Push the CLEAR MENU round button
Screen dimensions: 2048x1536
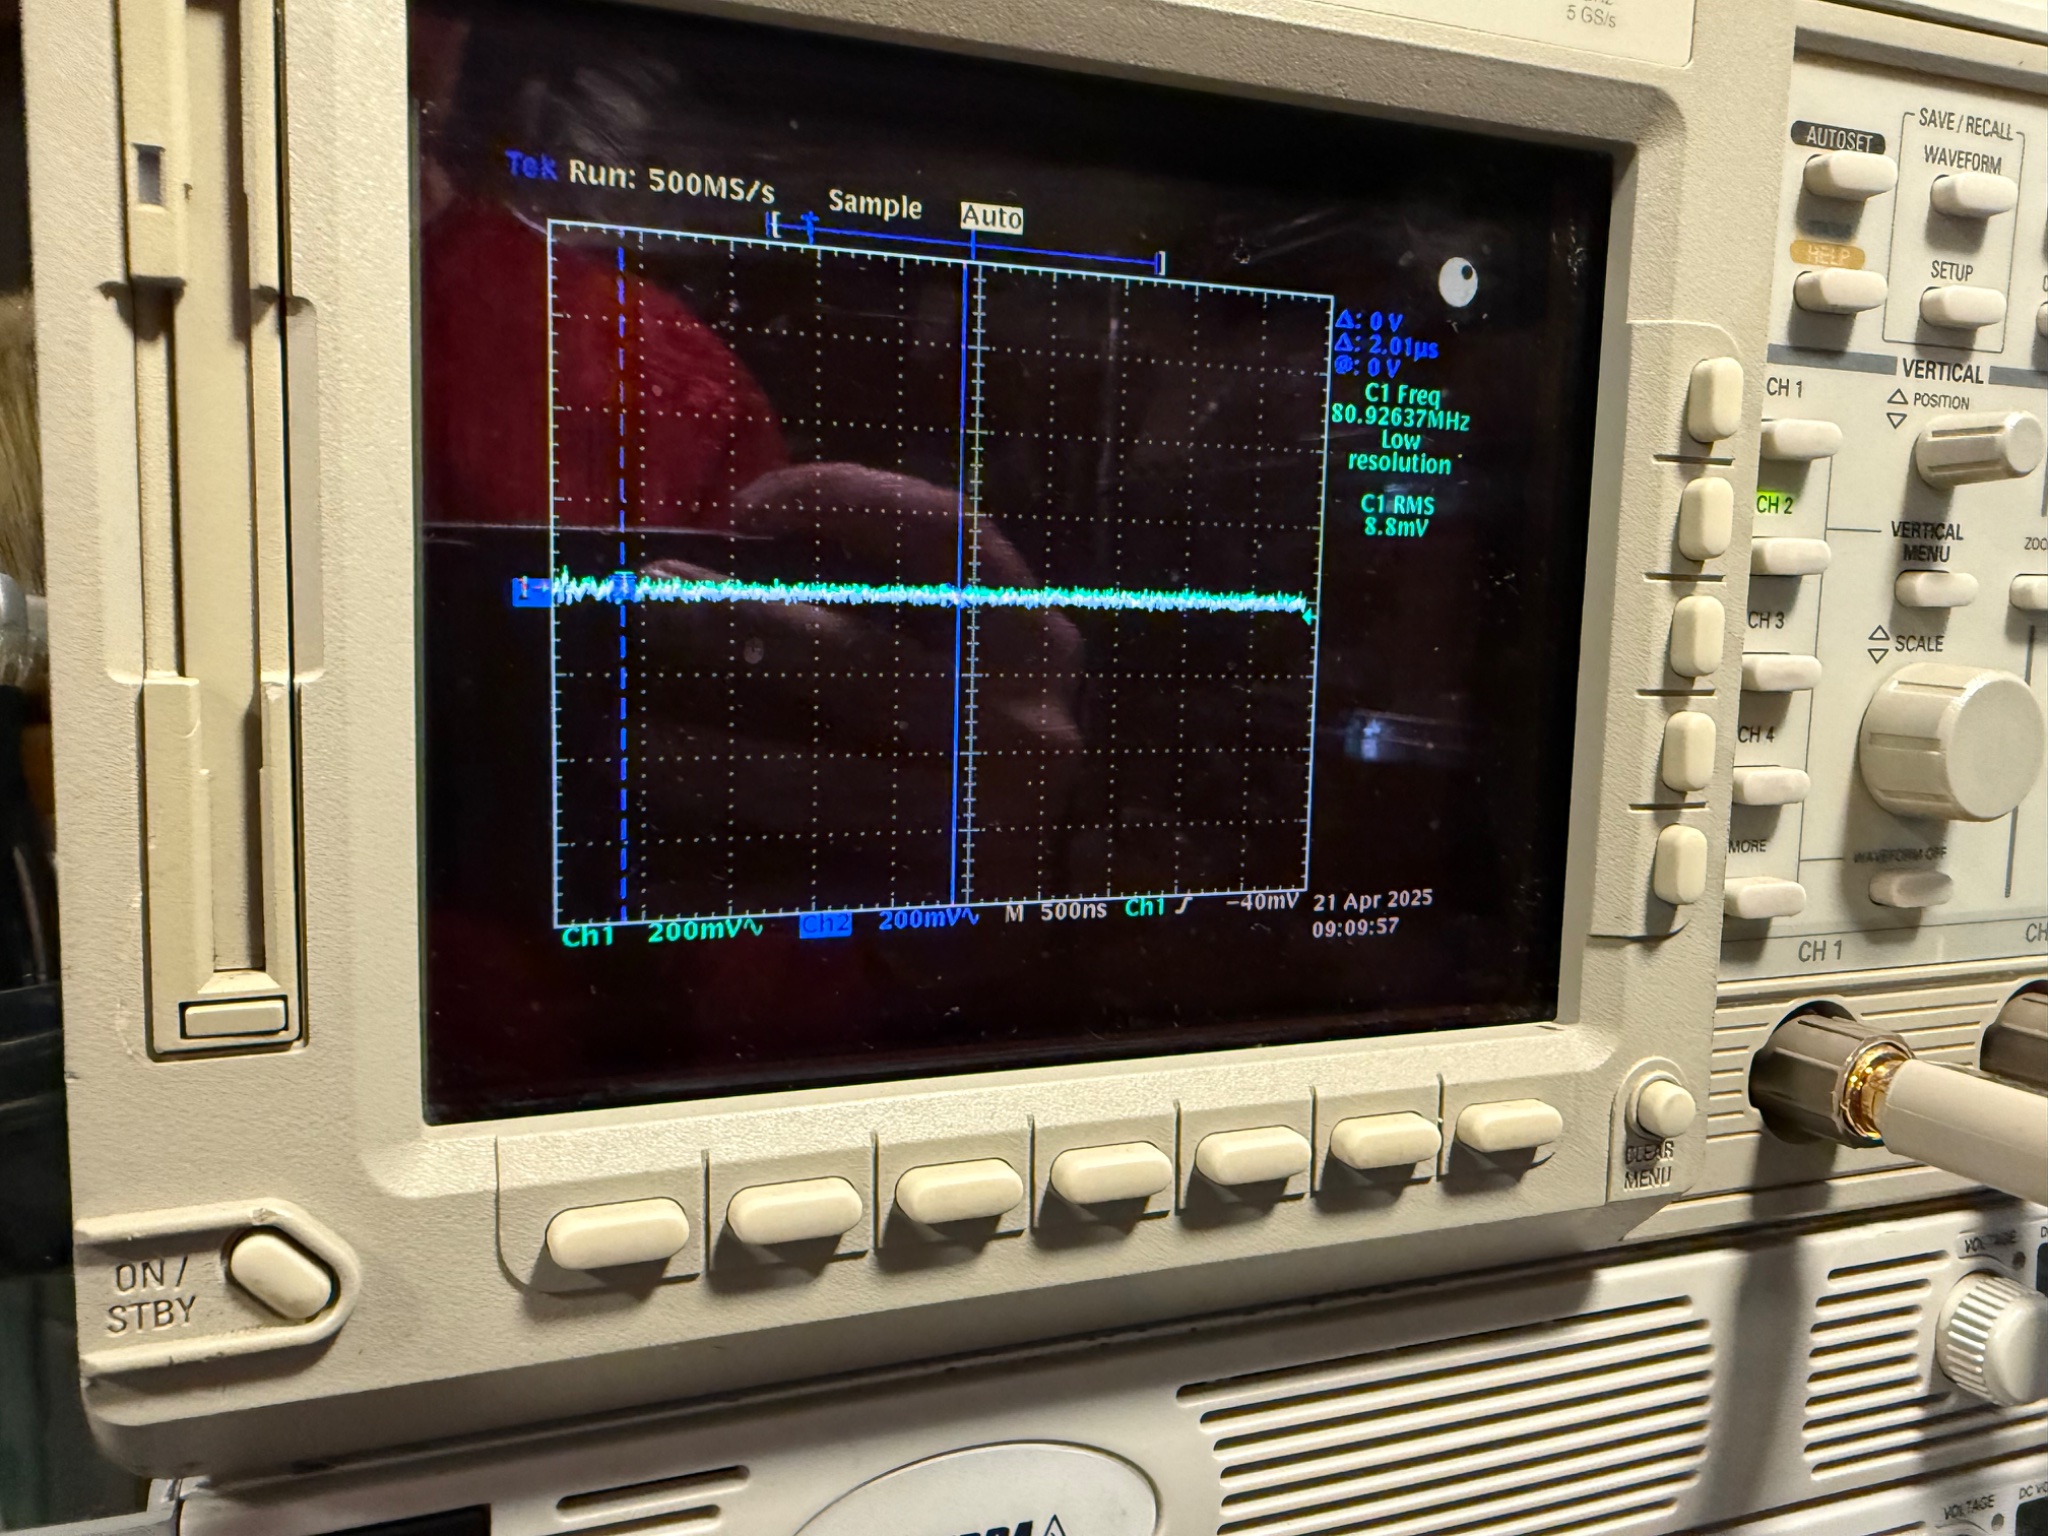tap(1664, 1109)
